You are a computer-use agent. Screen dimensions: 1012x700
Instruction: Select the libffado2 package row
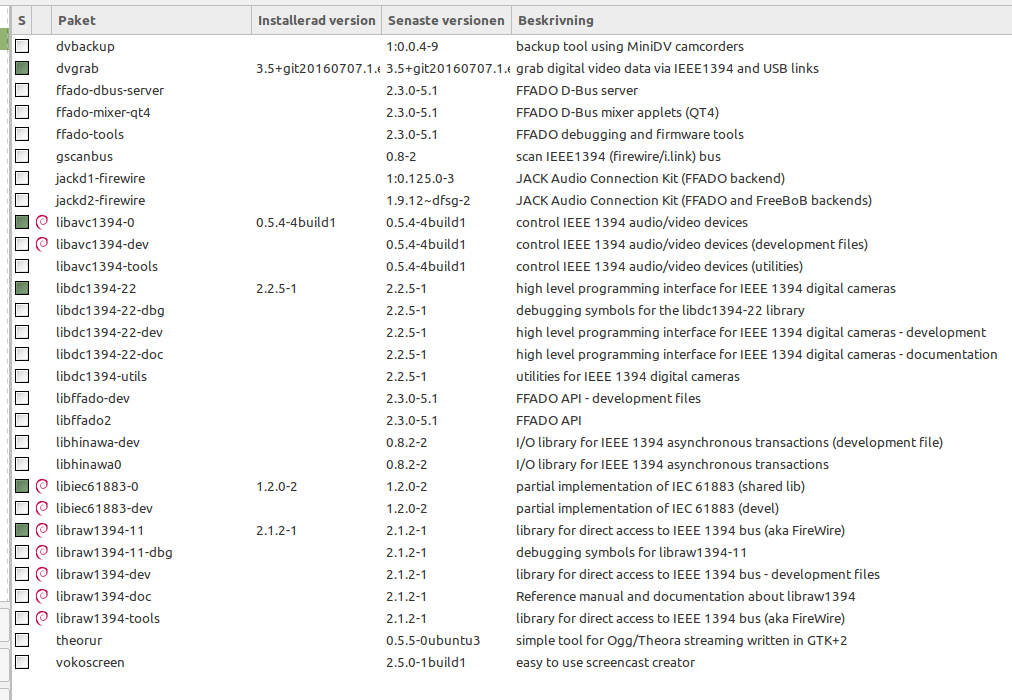84,420
